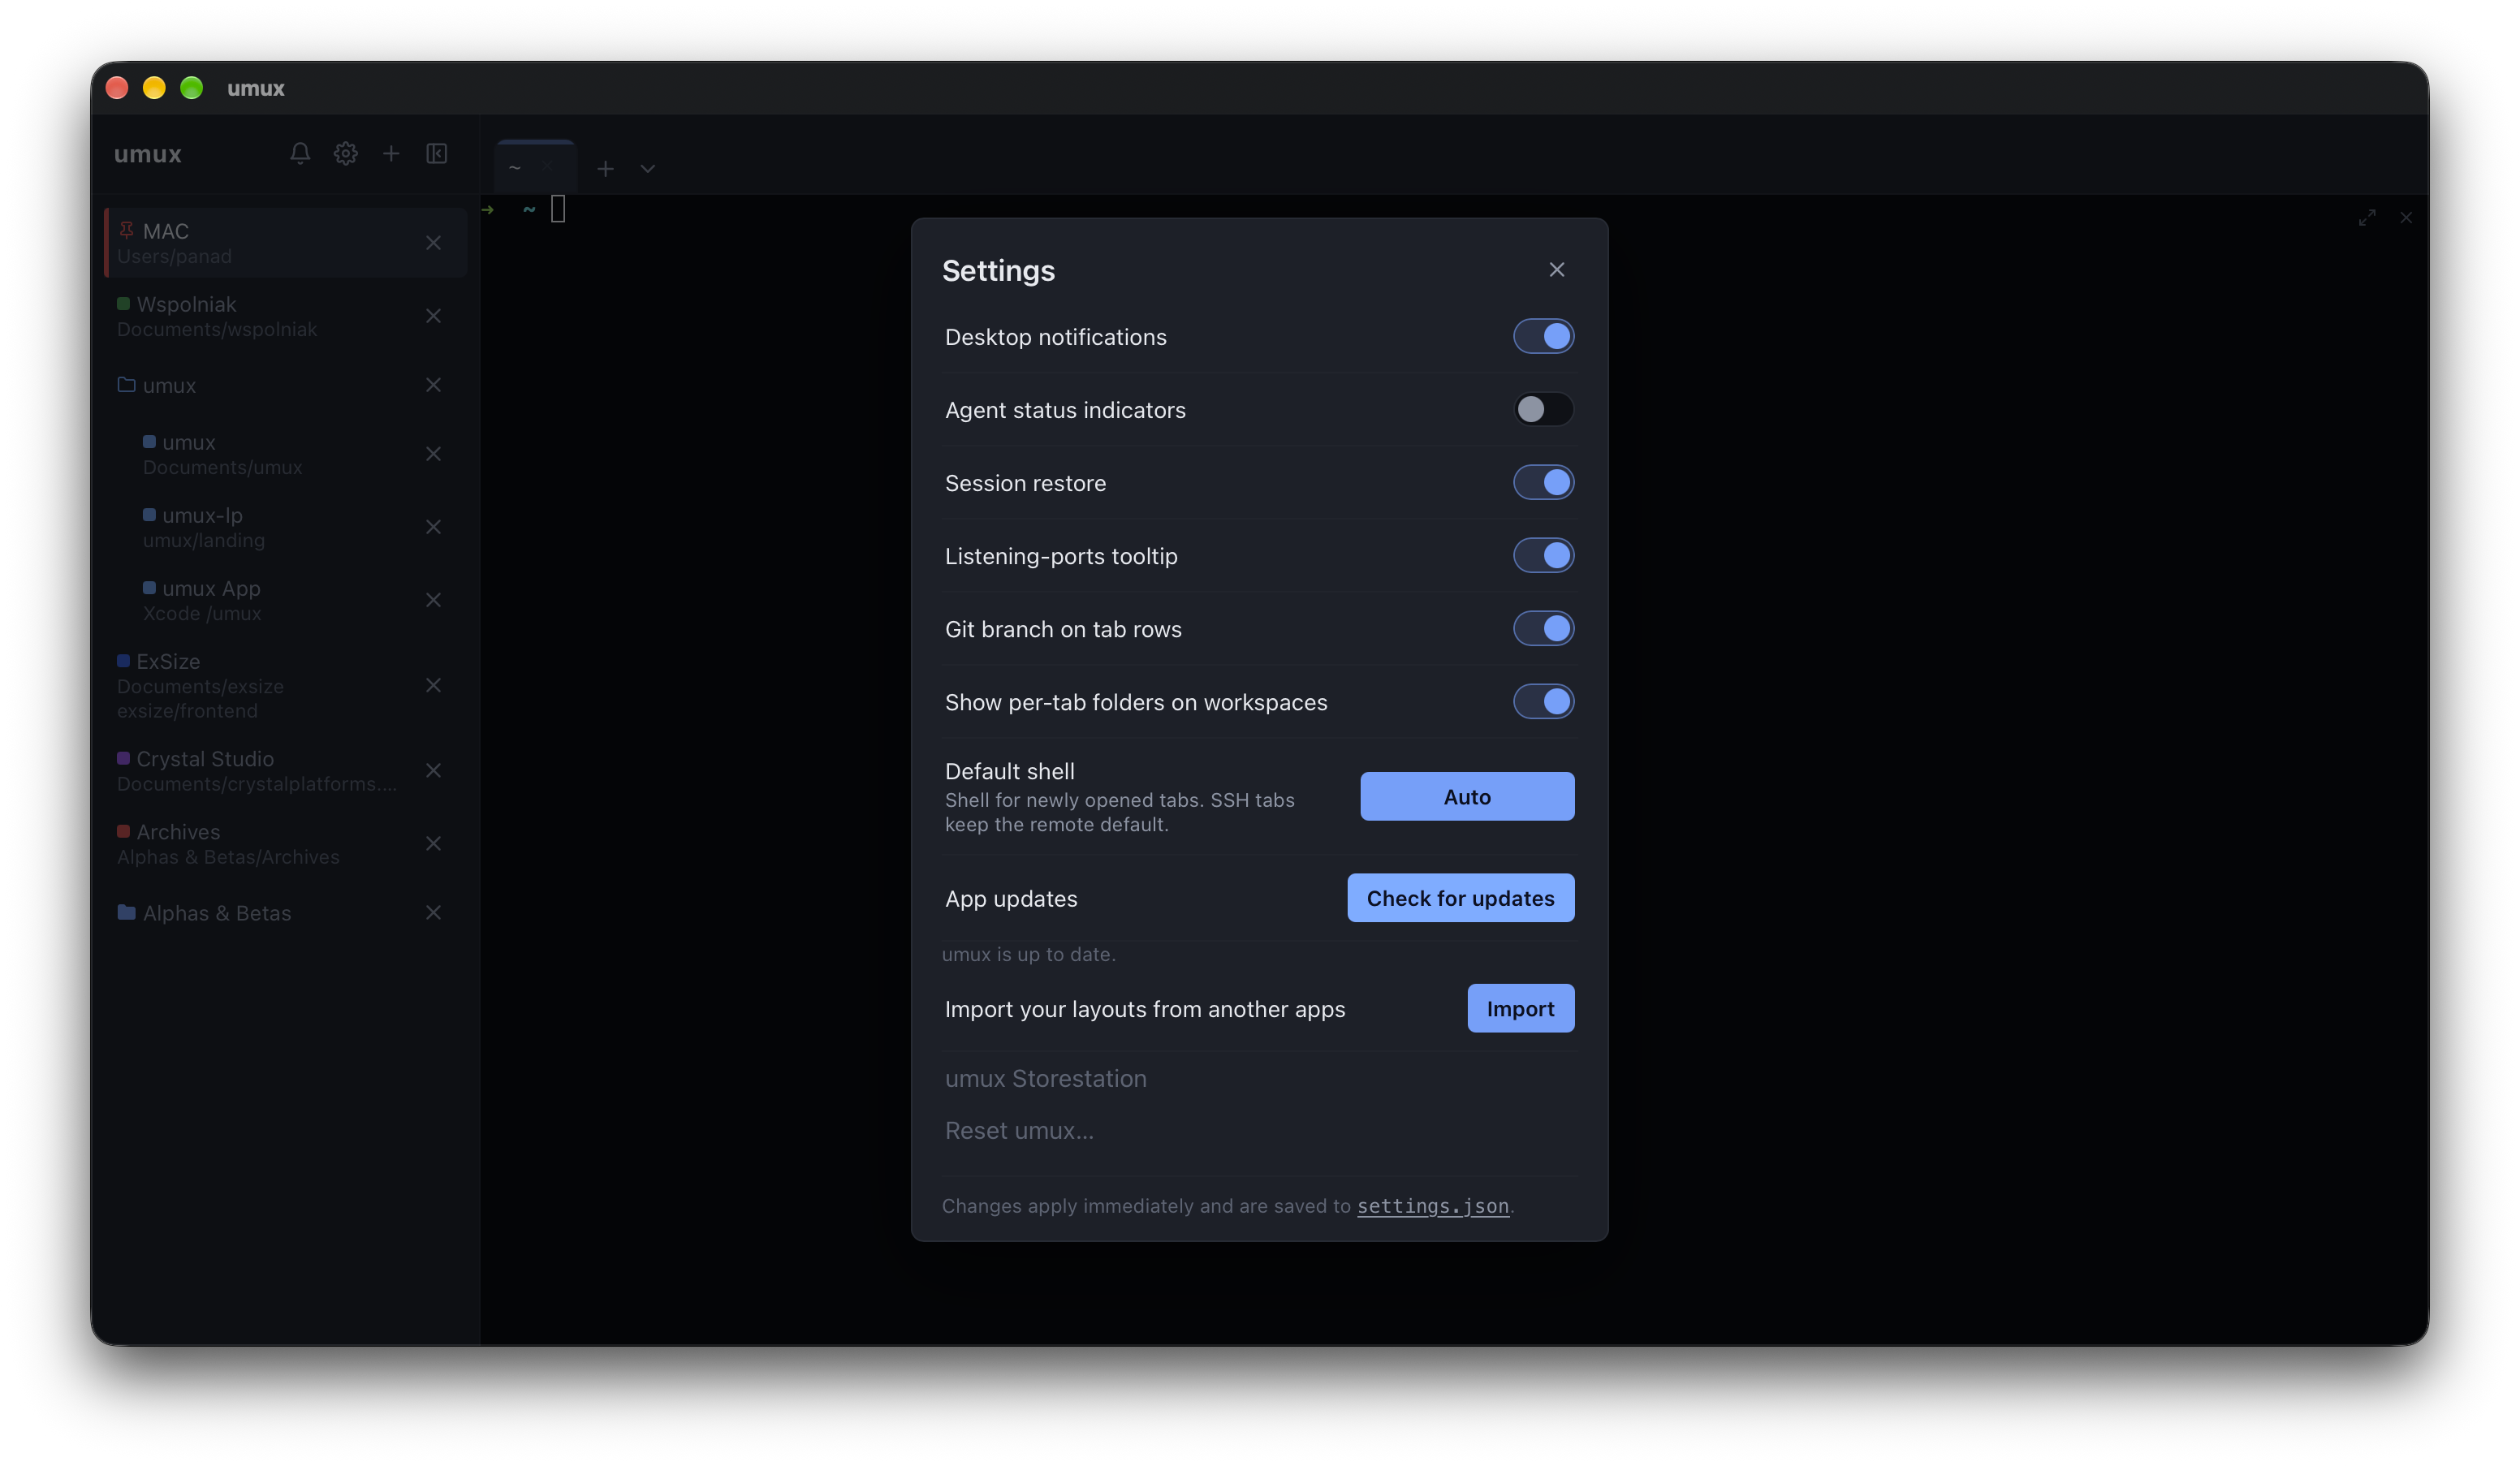2520x1466 pixels.
Task: Click the macOS yellow minimize button
Action: click(x=154, y=88)
